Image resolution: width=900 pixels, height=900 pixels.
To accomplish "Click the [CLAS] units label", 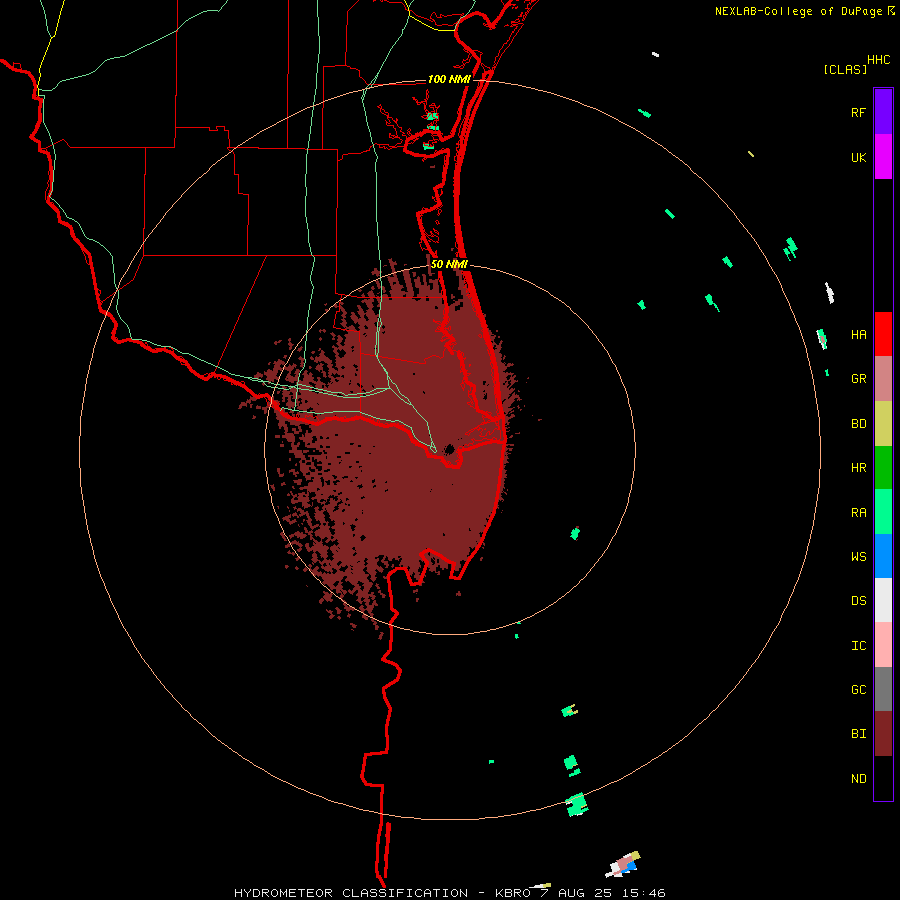I will click(x=845, y=70).
